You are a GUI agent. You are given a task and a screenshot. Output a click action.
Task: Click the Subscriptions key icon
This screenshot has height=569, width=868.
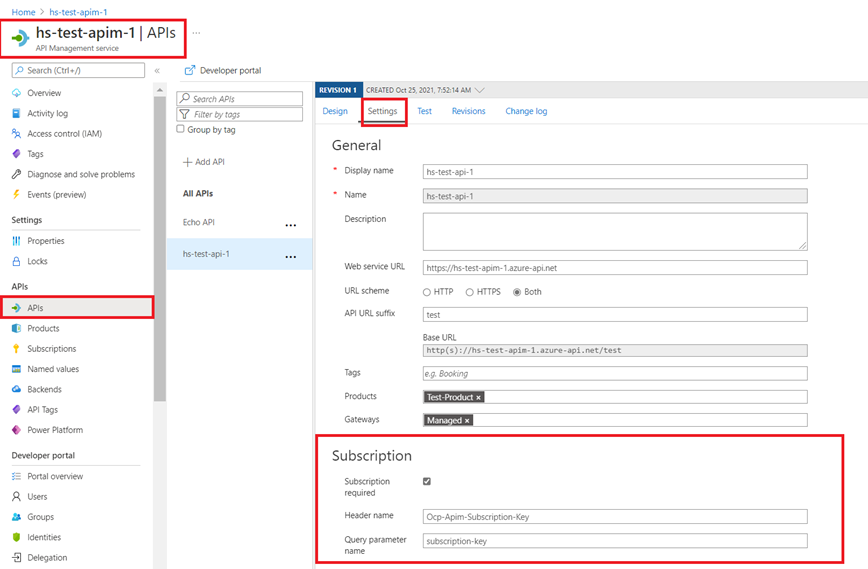point(17,349)
